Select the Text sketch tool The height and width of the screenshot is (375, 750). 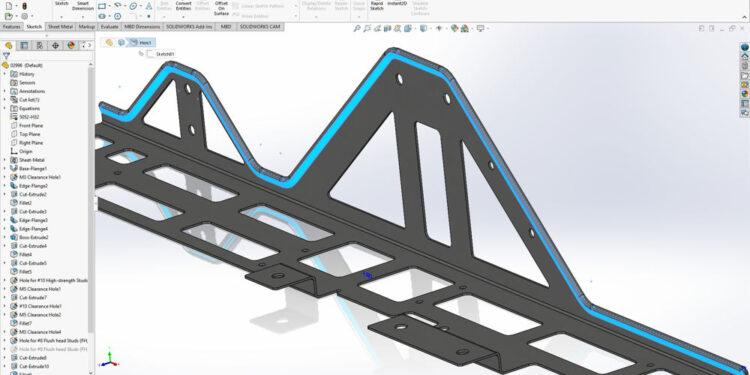tap(149, 6)
